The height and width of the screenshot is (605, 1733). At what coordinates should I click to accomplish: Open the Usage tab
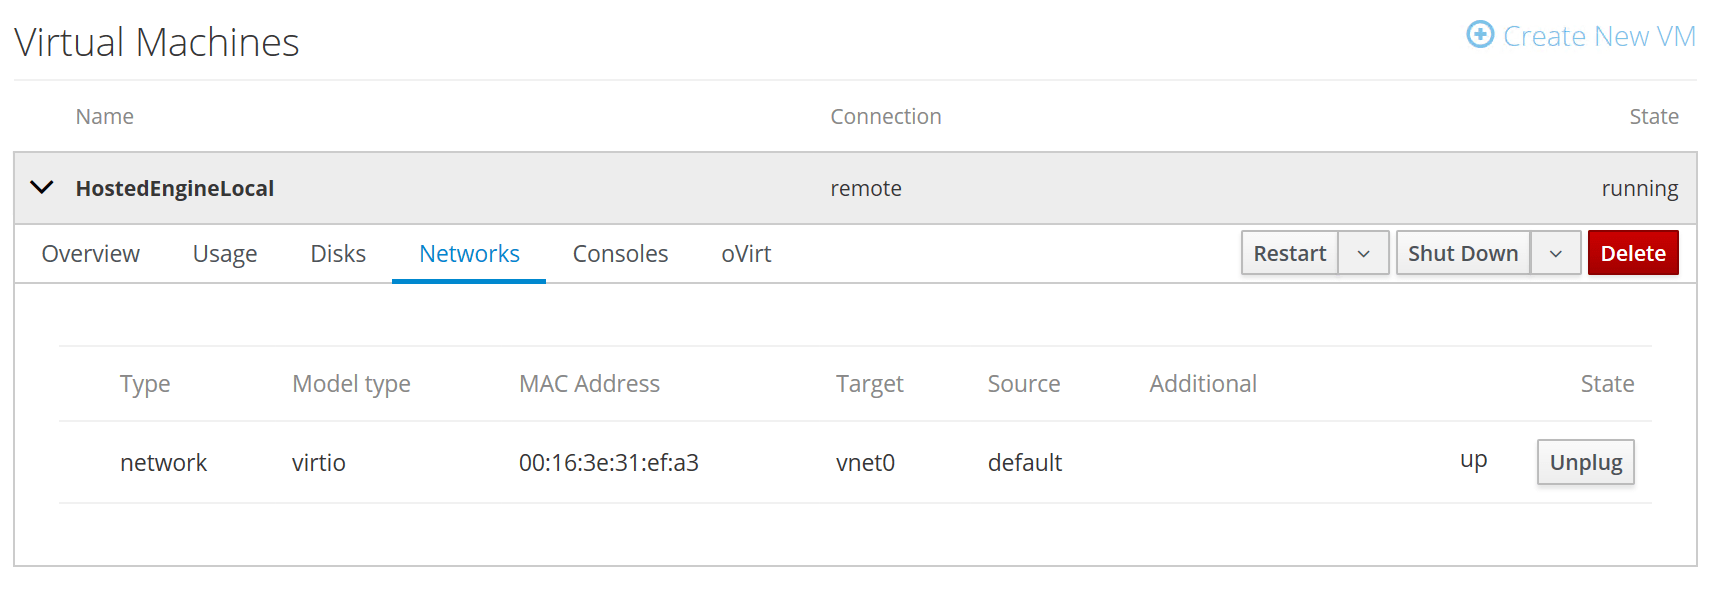pyautogui.click(x=225, y=254)
